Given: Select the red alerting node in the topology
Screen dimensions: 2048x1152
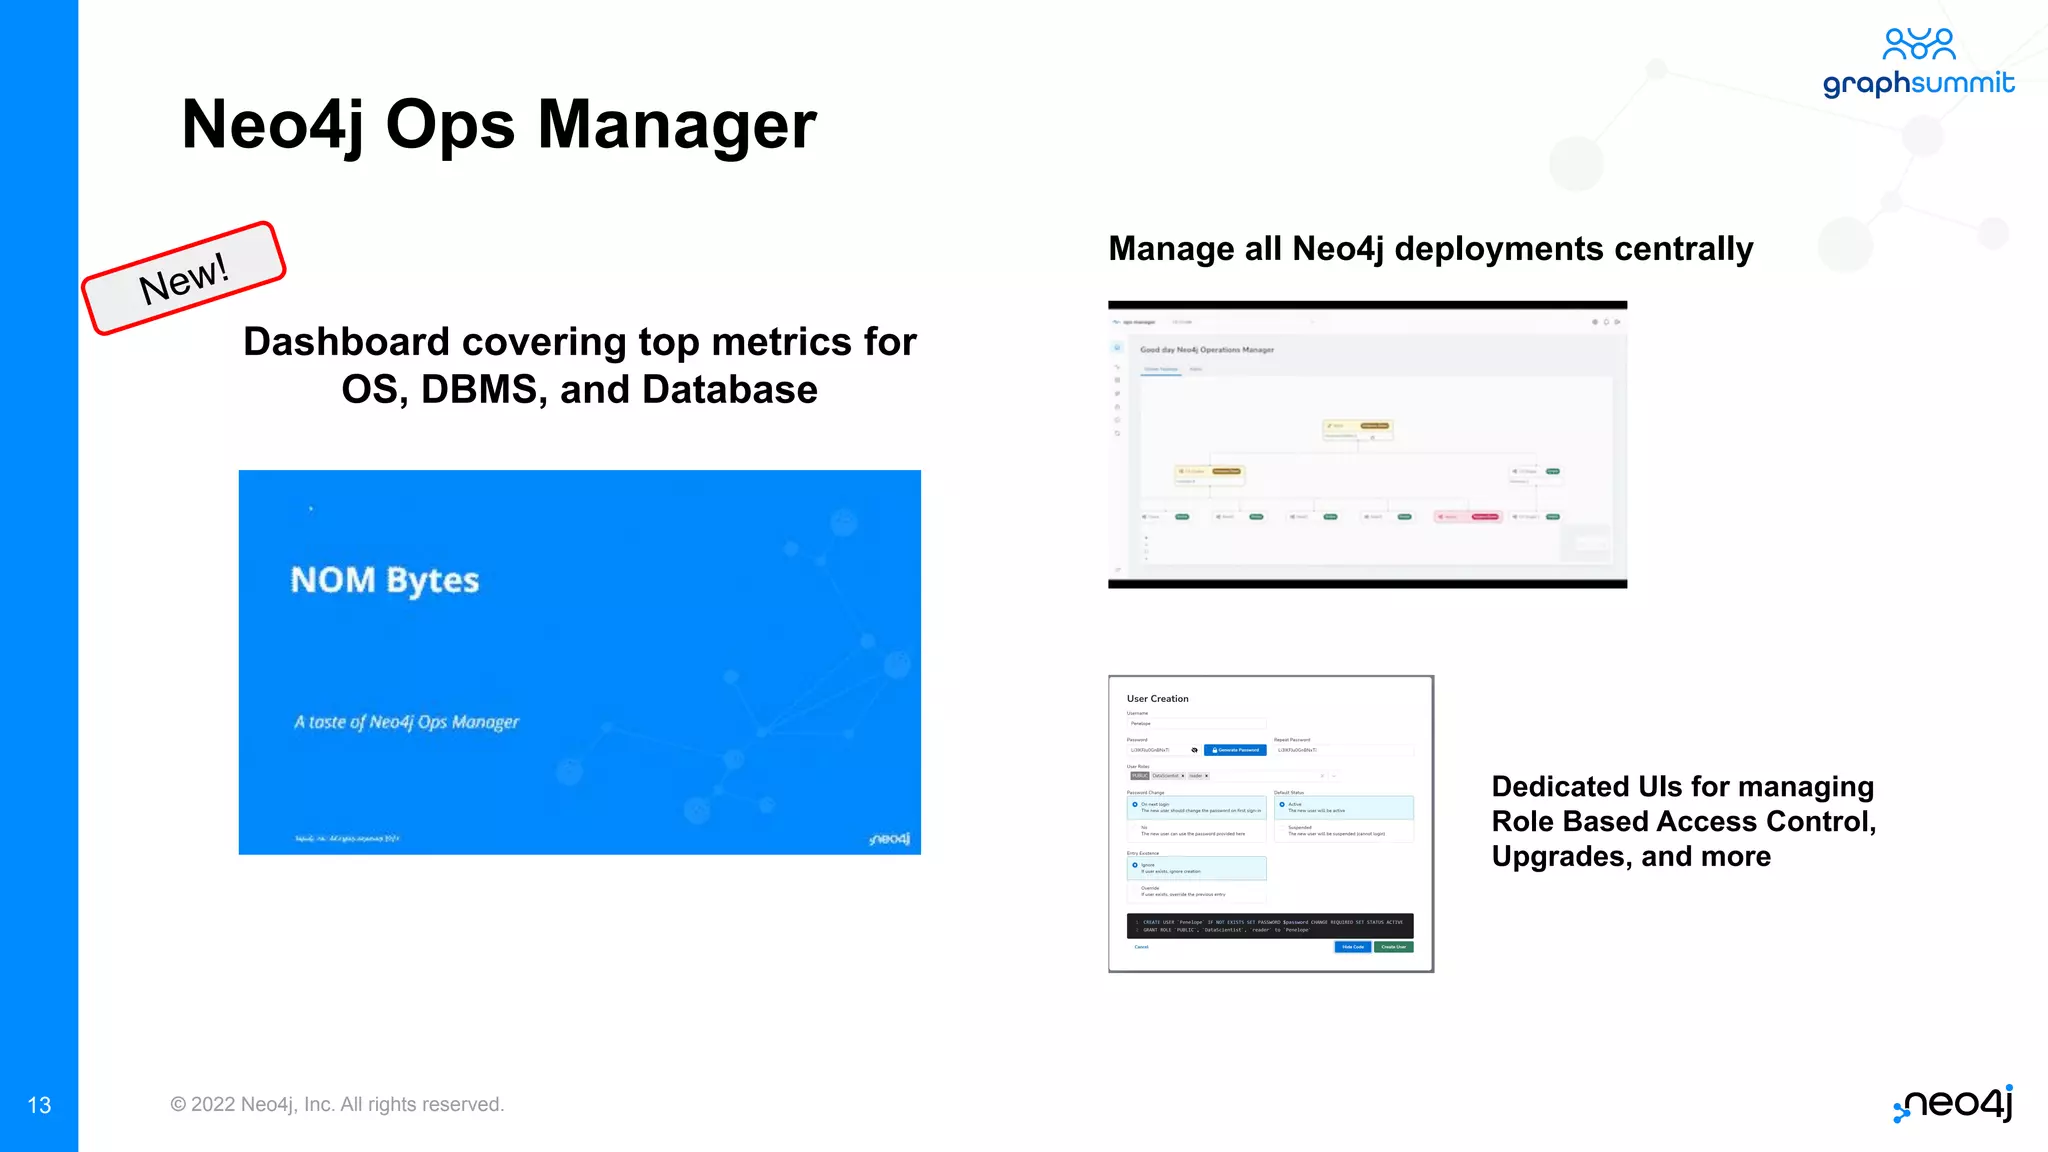Looking at the screenshot, I should pyautogui.click(x=1468, y=516).
